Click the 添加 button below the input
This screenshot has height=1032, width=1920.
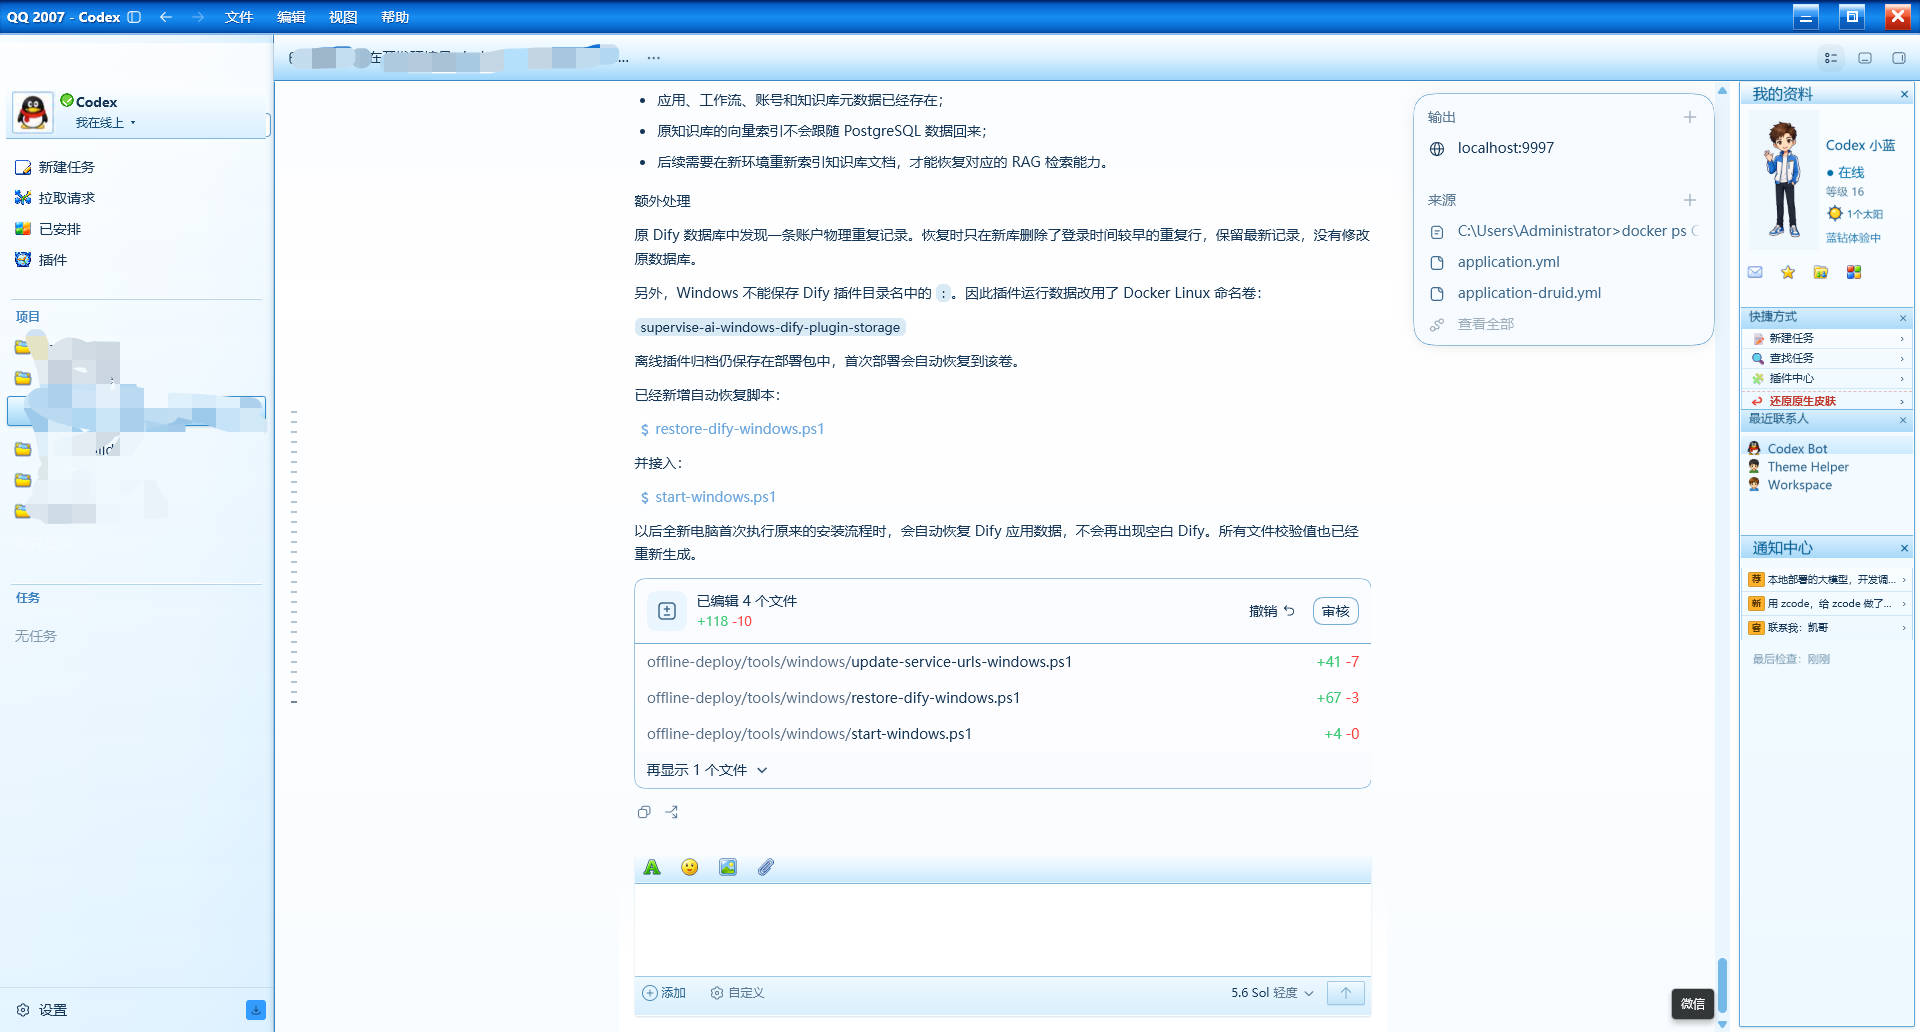(x=664, y=993)
